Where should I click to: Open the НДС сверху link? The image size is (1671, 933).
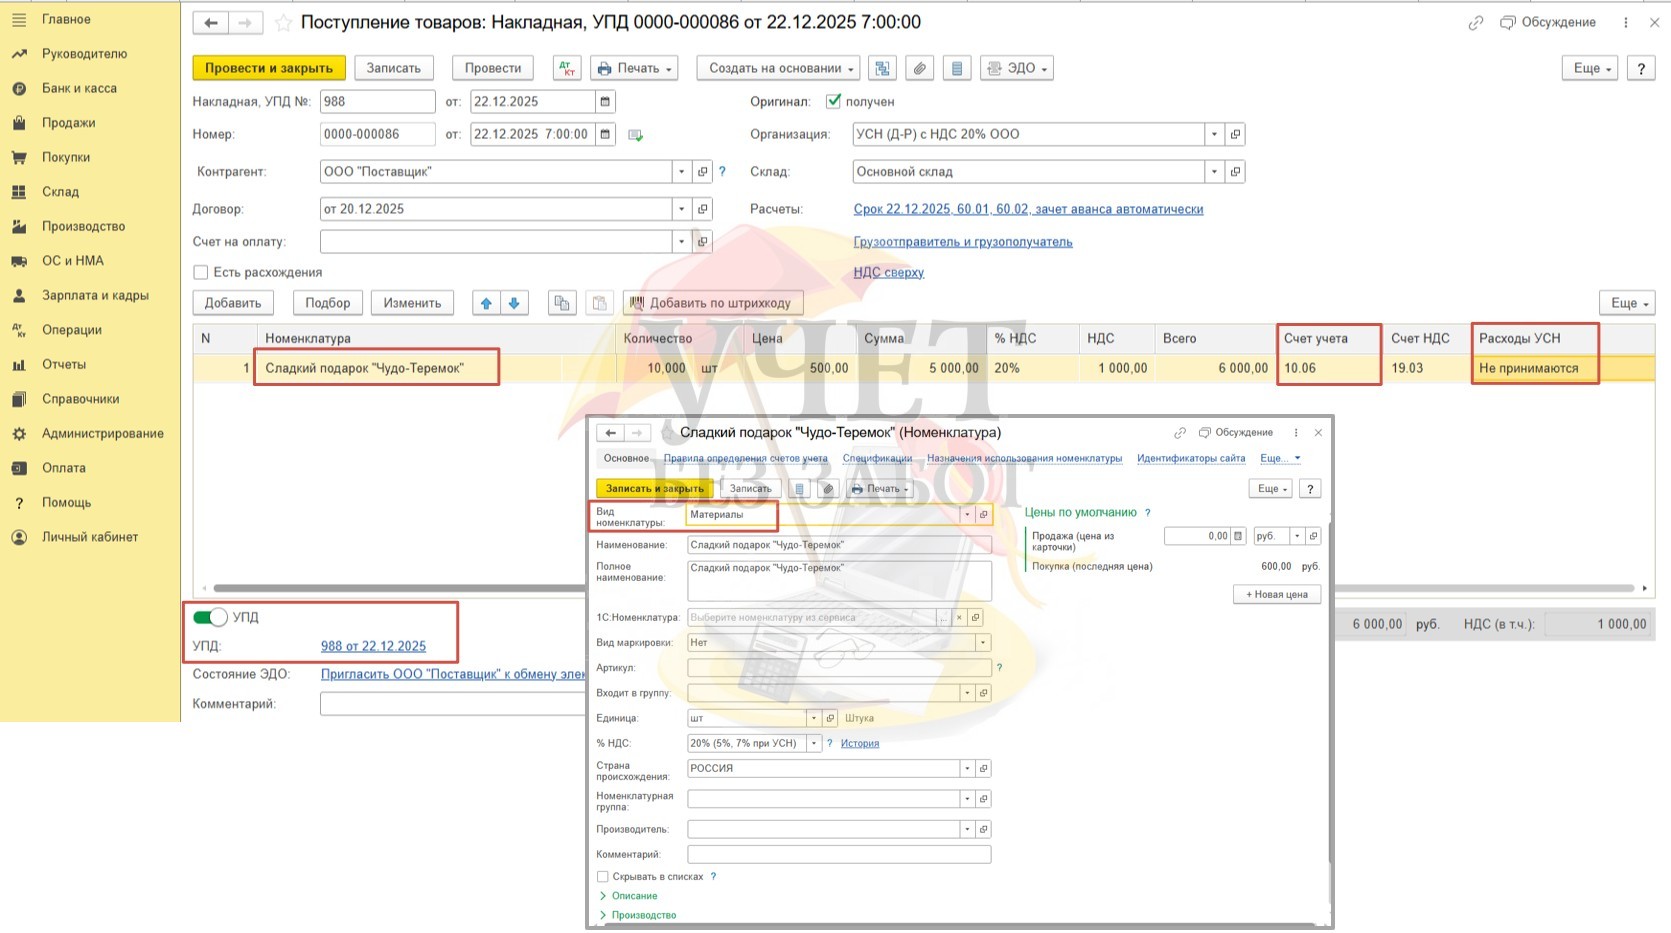(888, 272)
